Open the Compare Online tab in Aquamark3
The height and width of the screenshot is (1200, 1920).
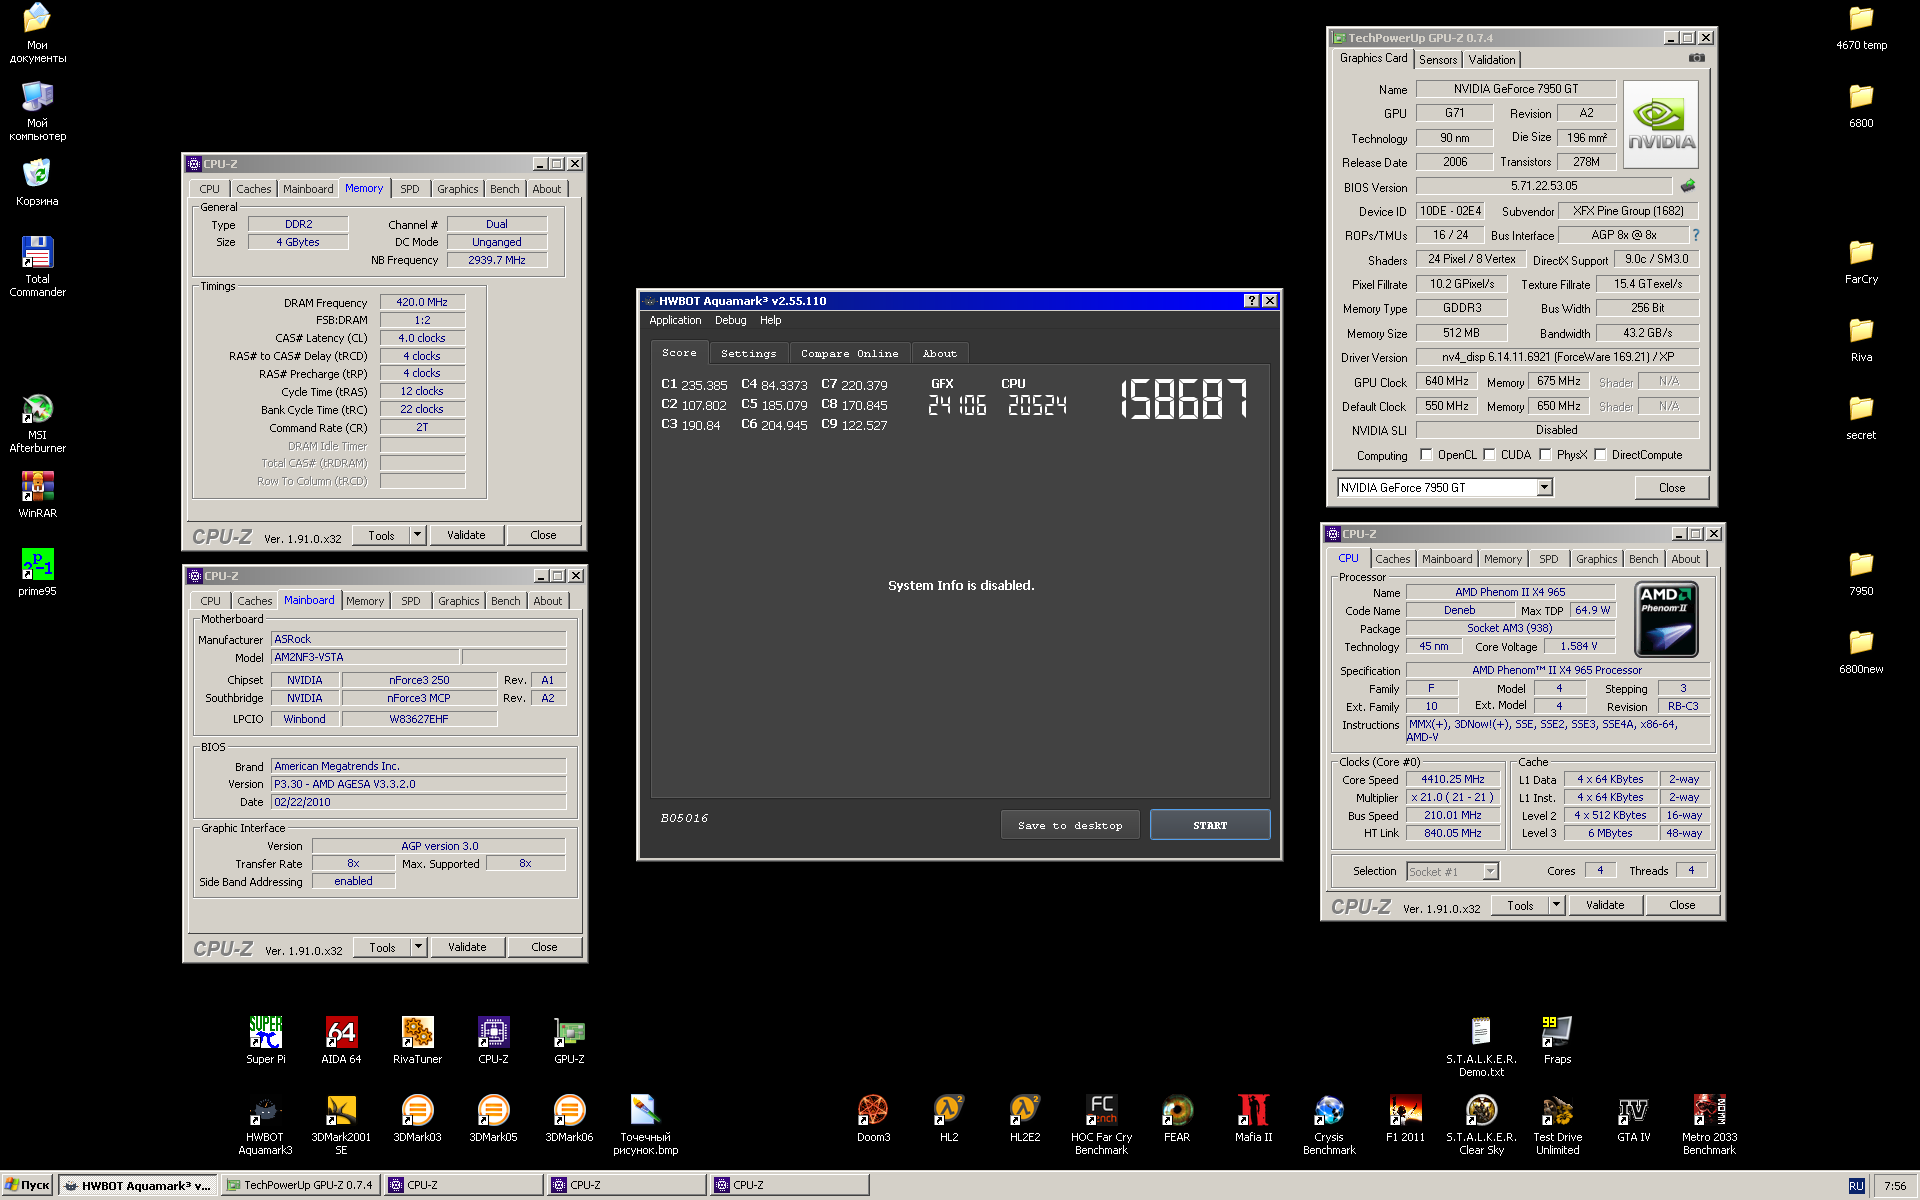coord(850,354)
